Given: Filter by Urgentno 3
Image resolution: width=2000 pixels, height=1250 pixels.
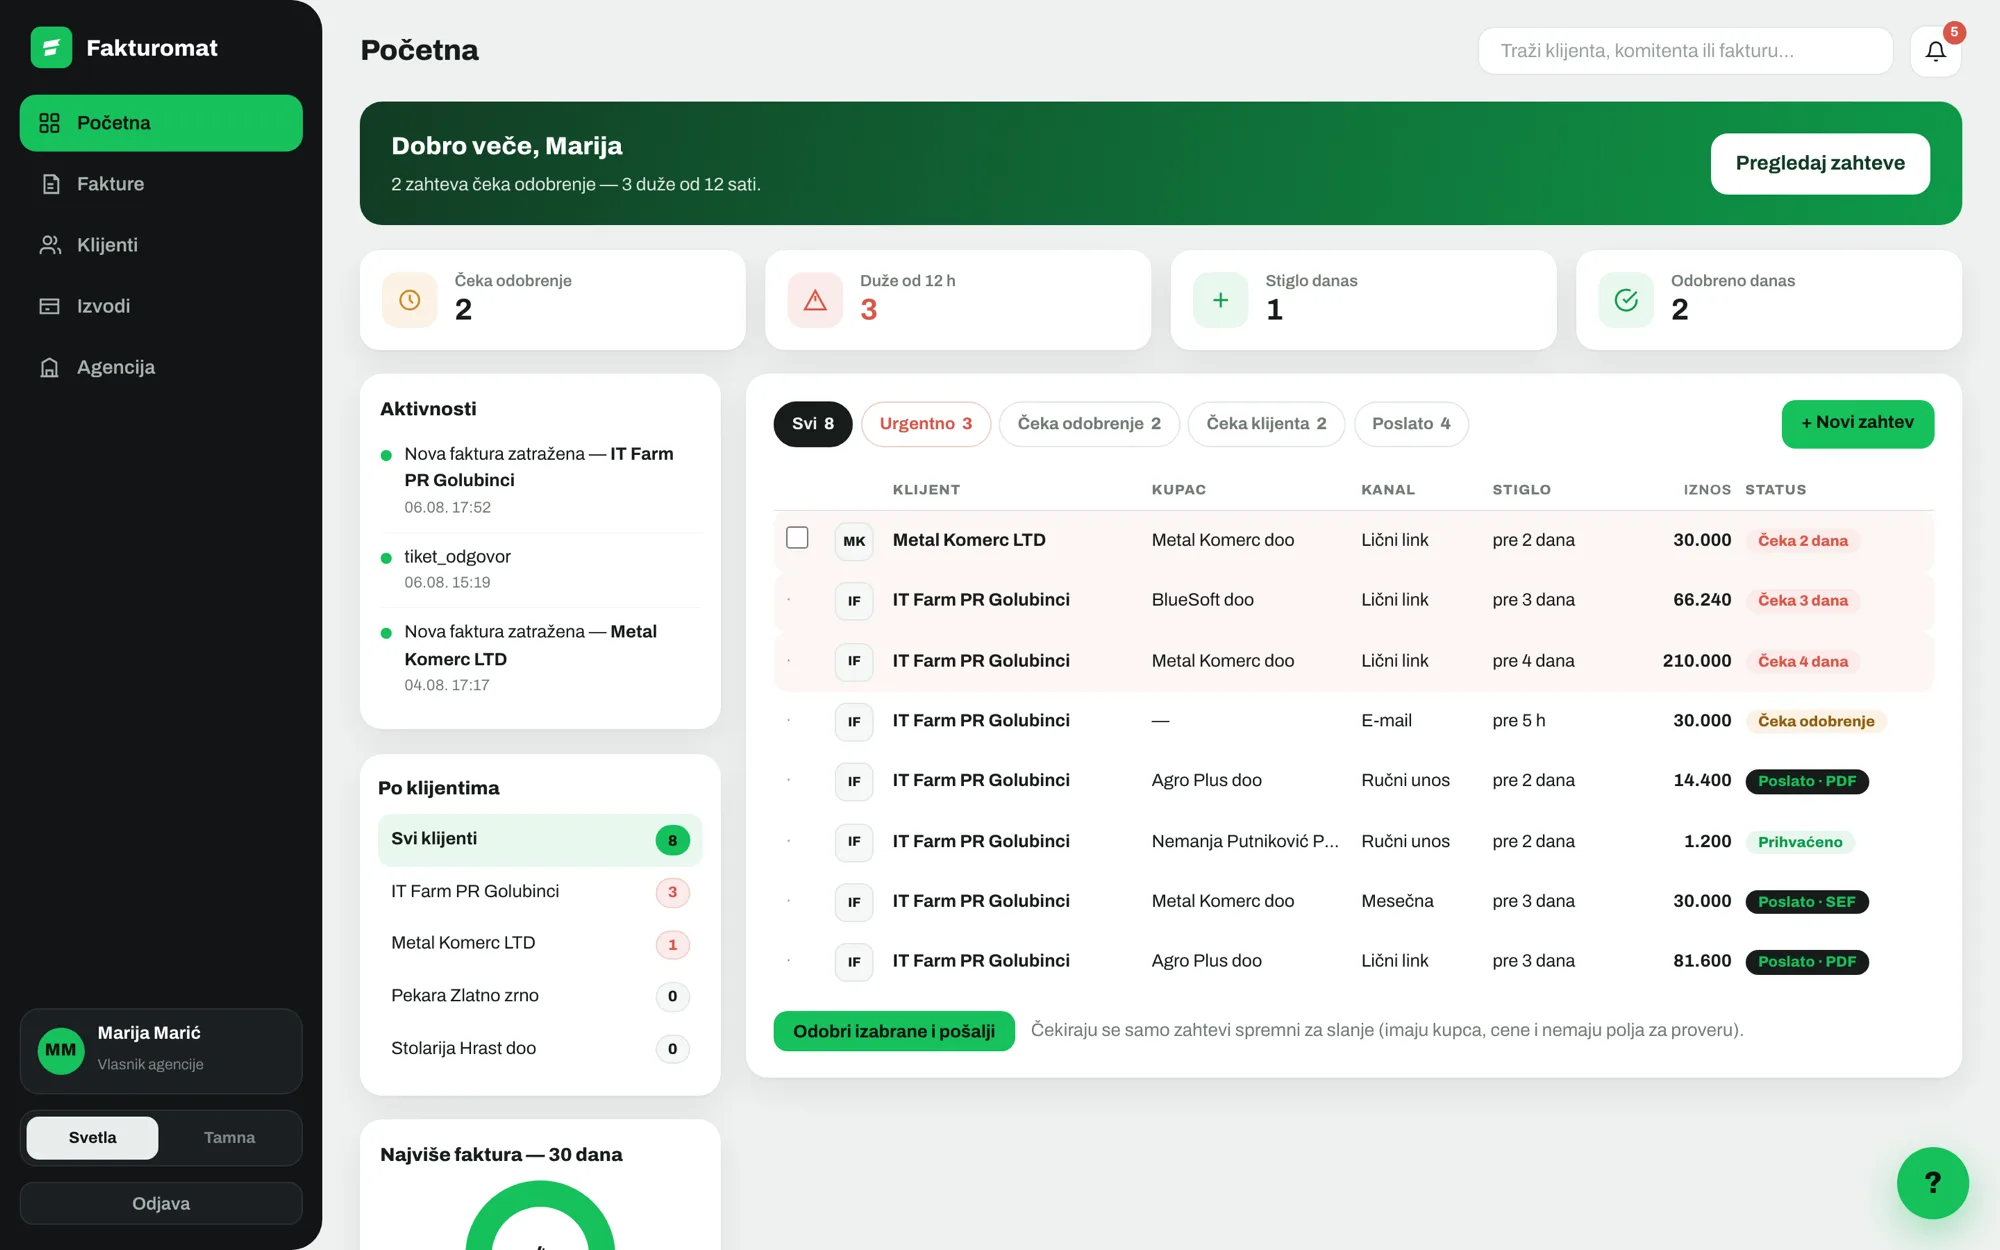Looking at the screenshot, I should coord(925,424).
